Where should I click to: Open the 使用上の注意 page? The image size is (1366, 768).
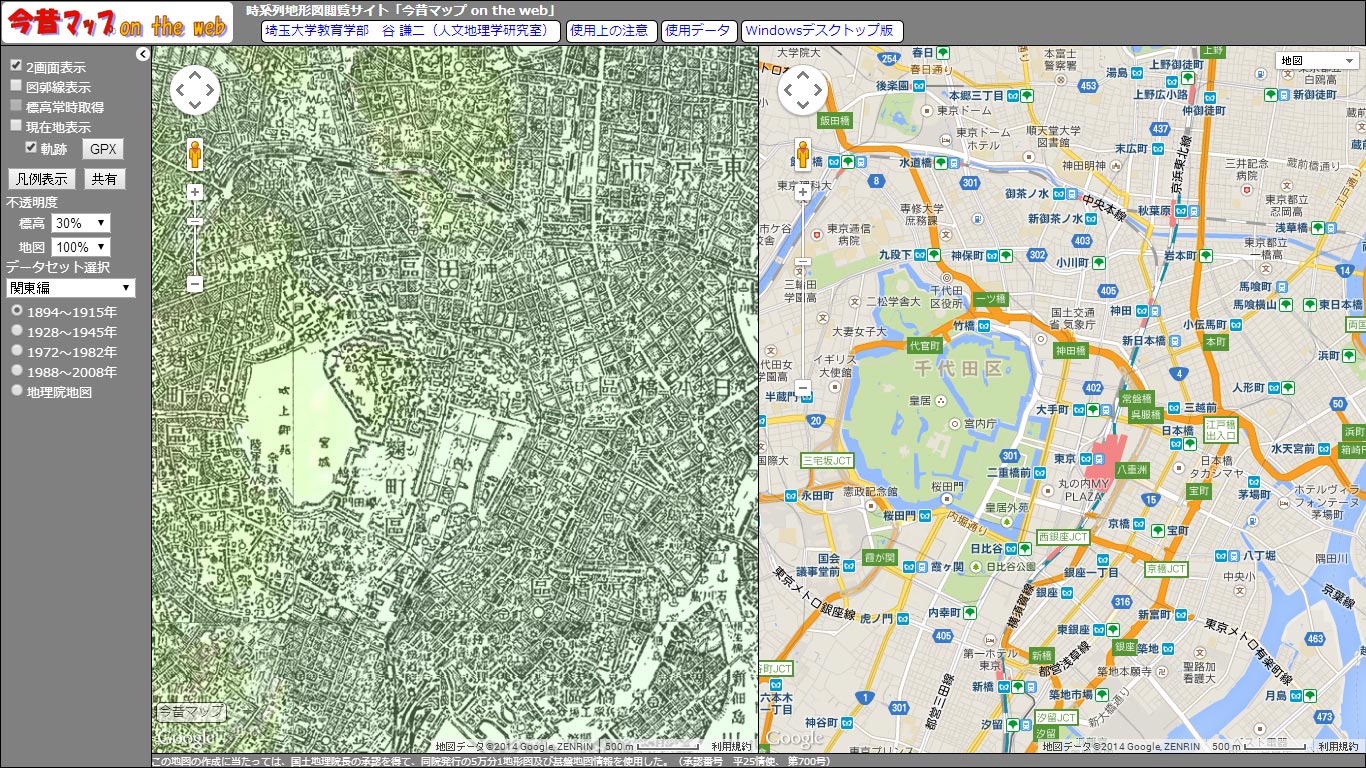611,31
